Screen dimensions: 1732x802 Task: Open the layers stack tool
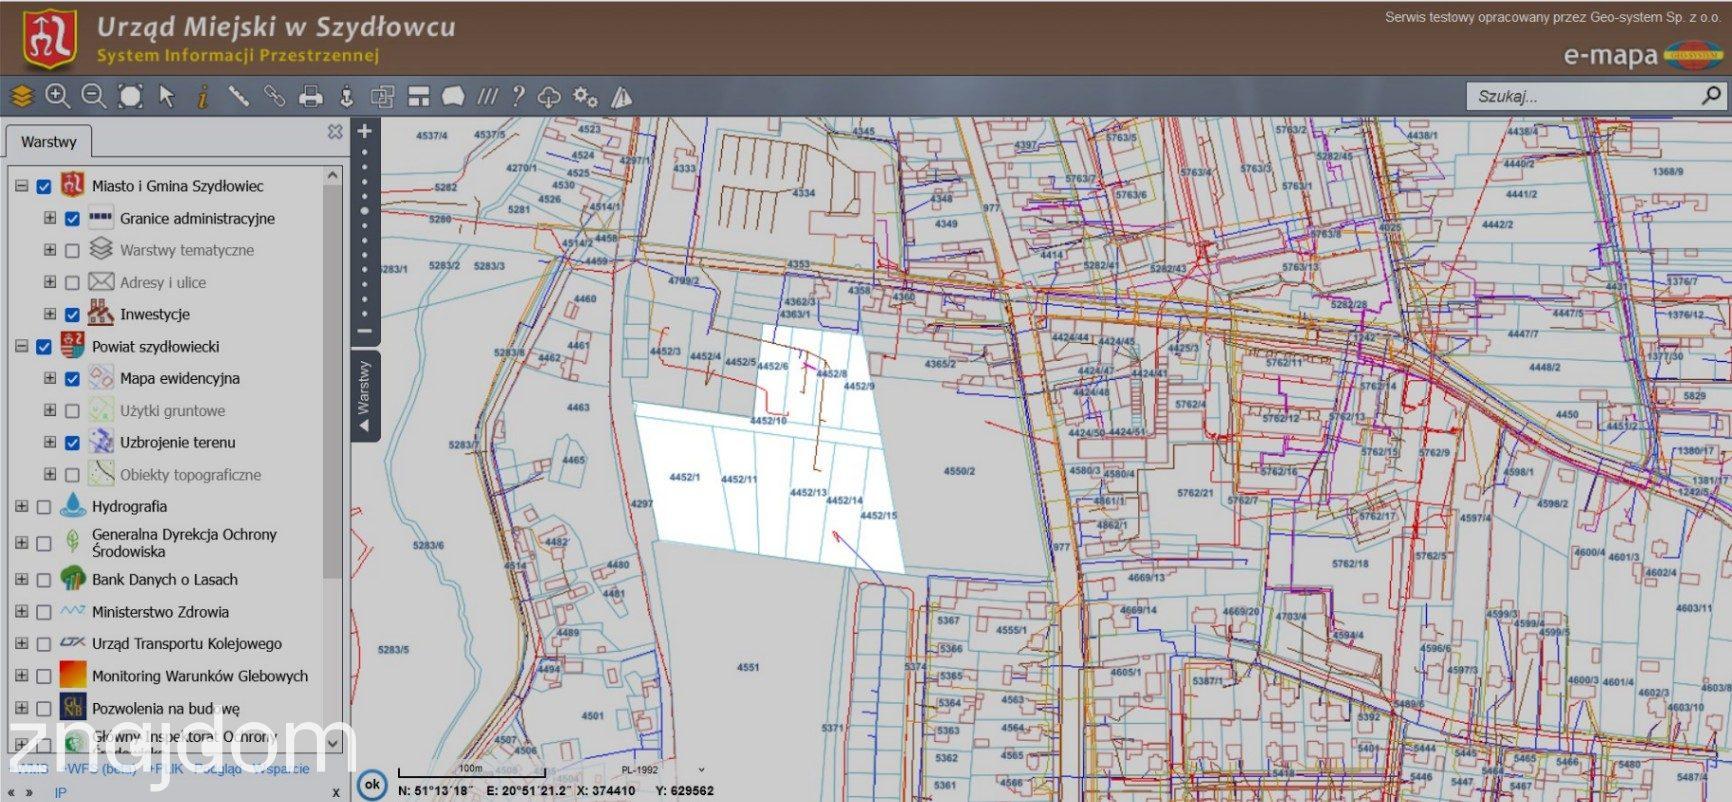point(22,96)
